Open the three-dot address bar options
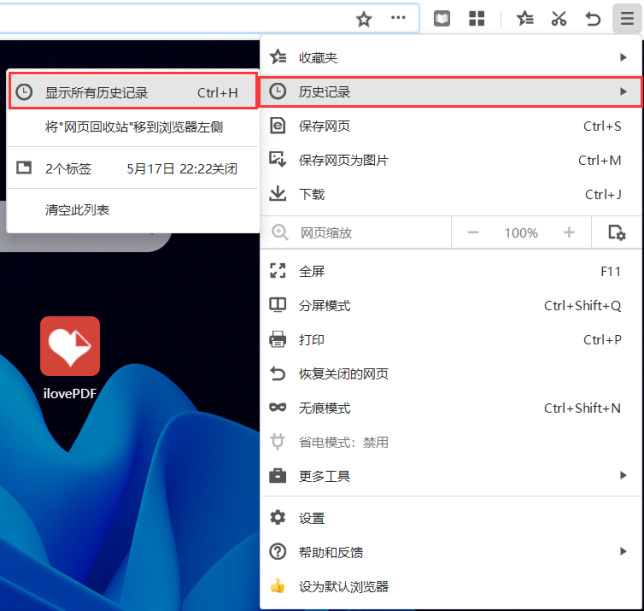 [398, 18]
